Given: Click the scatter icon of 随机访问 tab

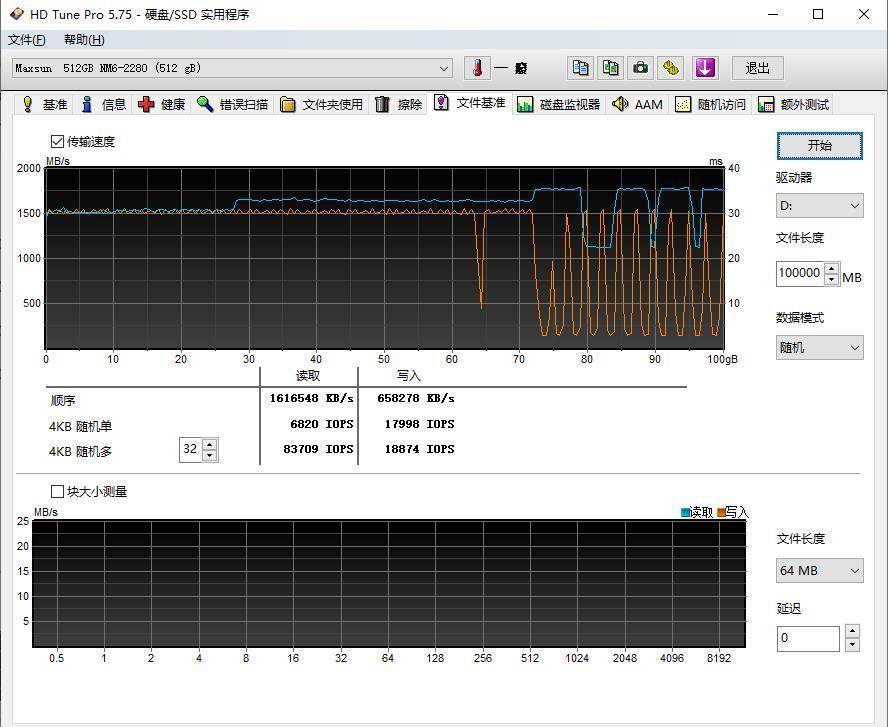Looking at the screenshot, I should pyautogui.click(x=683, y=105).
